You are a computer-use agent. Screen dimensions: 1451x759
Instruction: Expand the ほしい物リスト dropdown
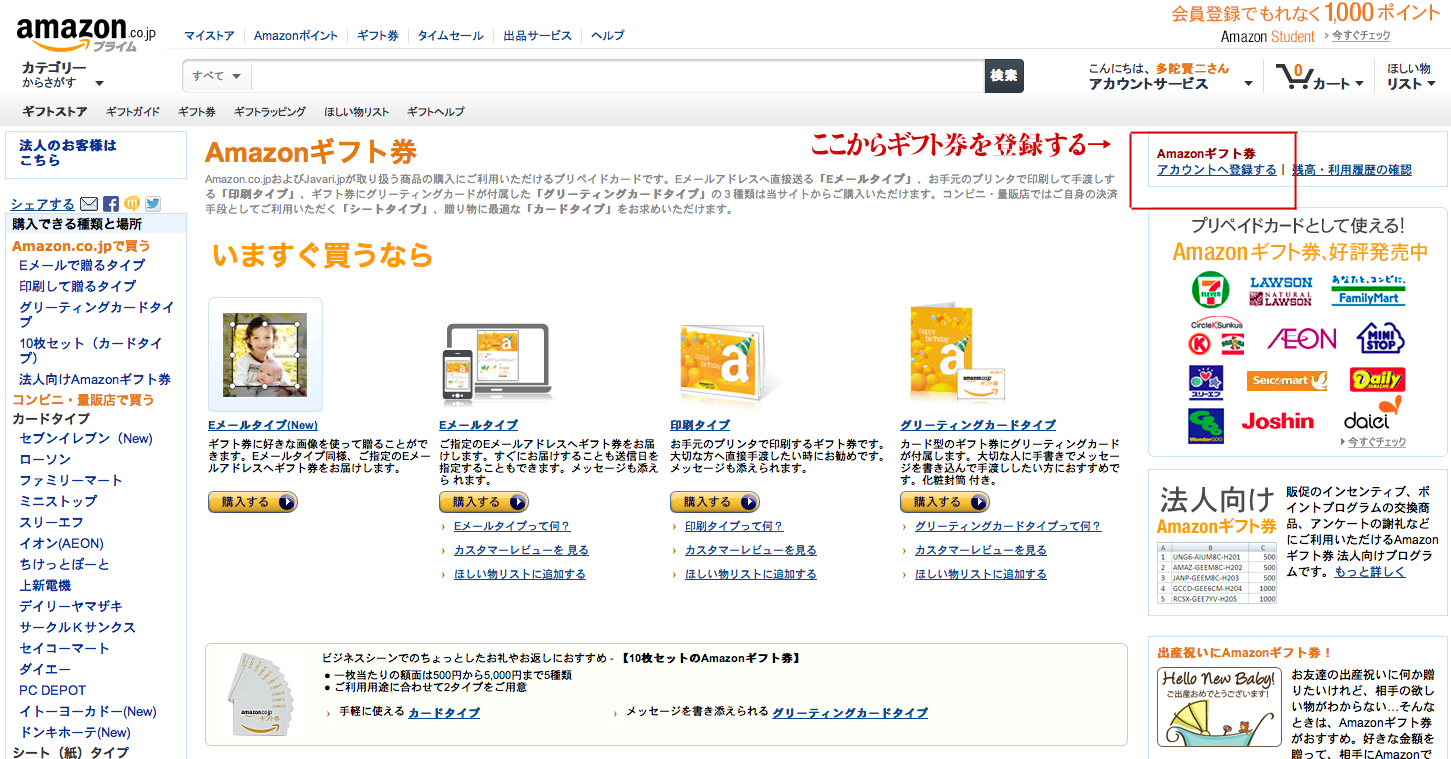point(1411,76)
